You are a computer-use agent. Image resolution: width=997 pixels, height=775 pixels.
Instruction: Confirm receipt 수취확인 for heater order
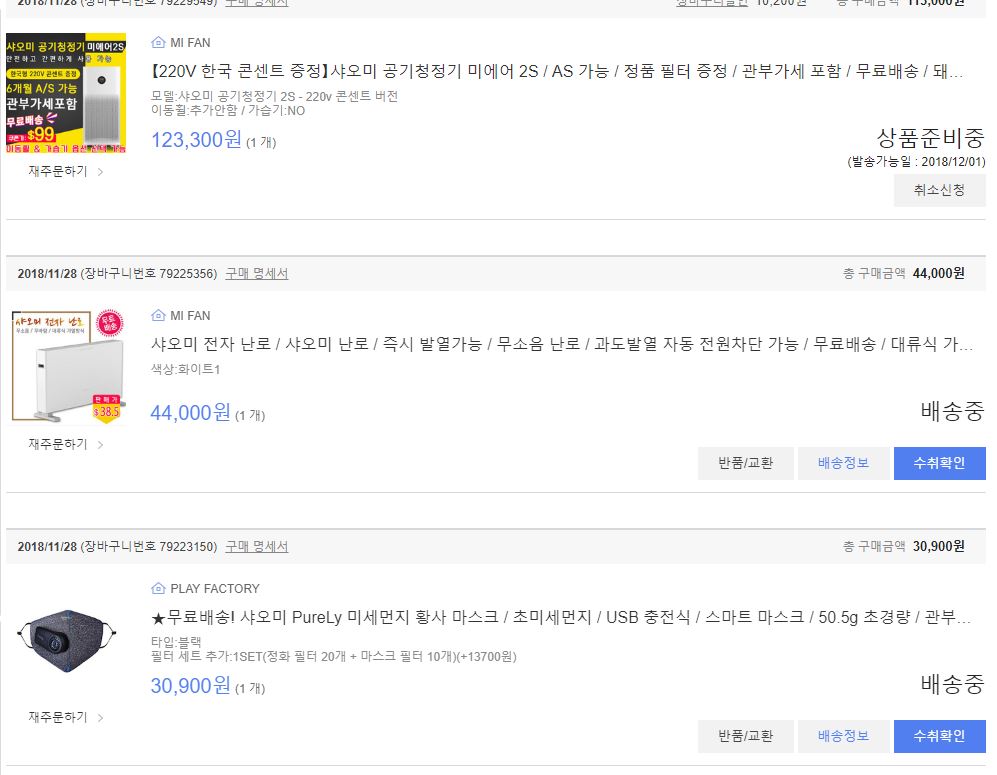coord(939,463)
